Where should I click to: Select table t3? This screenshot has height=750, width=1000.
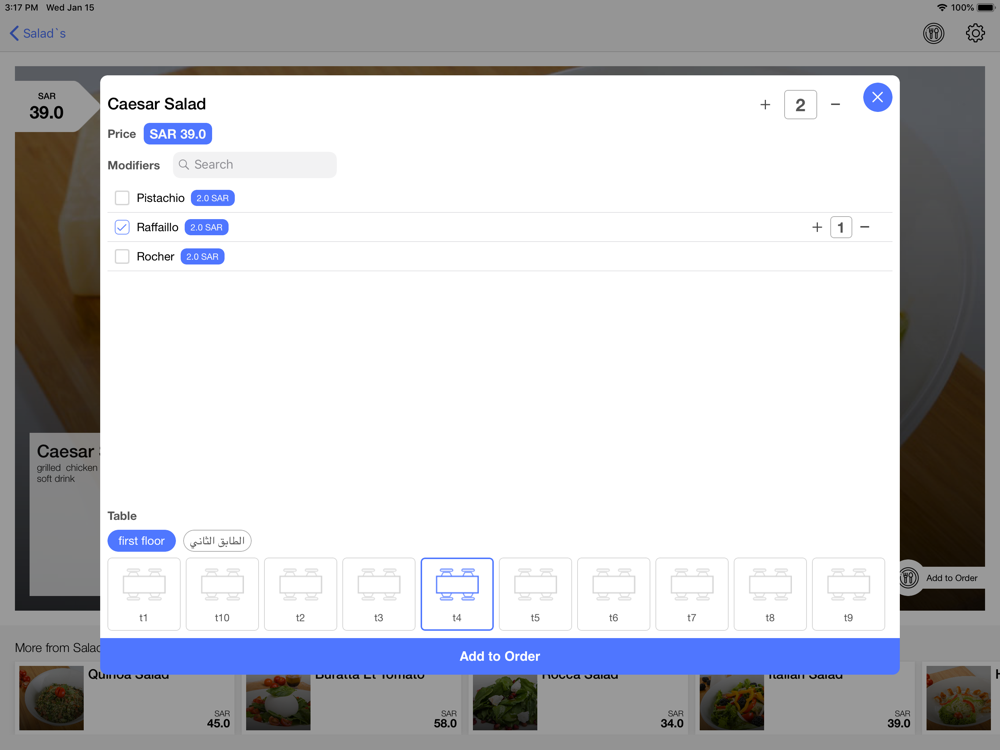pos(379,594)
